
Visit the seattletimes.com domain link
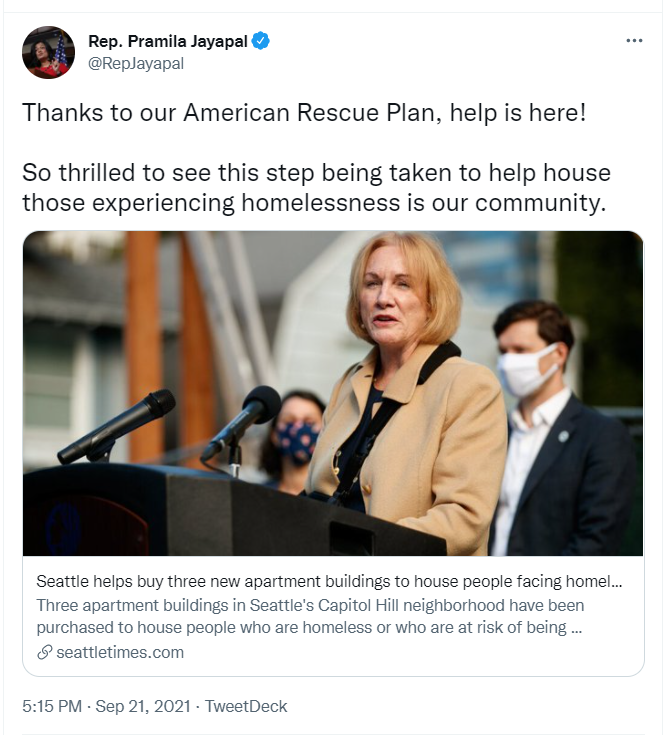120,652
